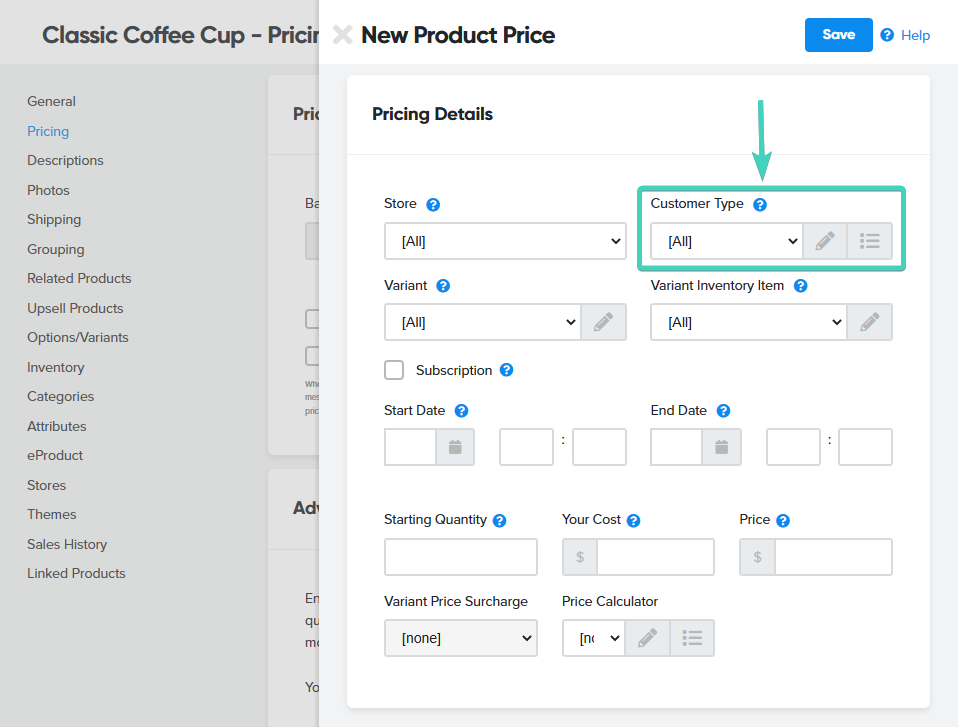Open the Grouping section
Image resolution: width=958 pixels, height=727 pixels.
(56, 249)
